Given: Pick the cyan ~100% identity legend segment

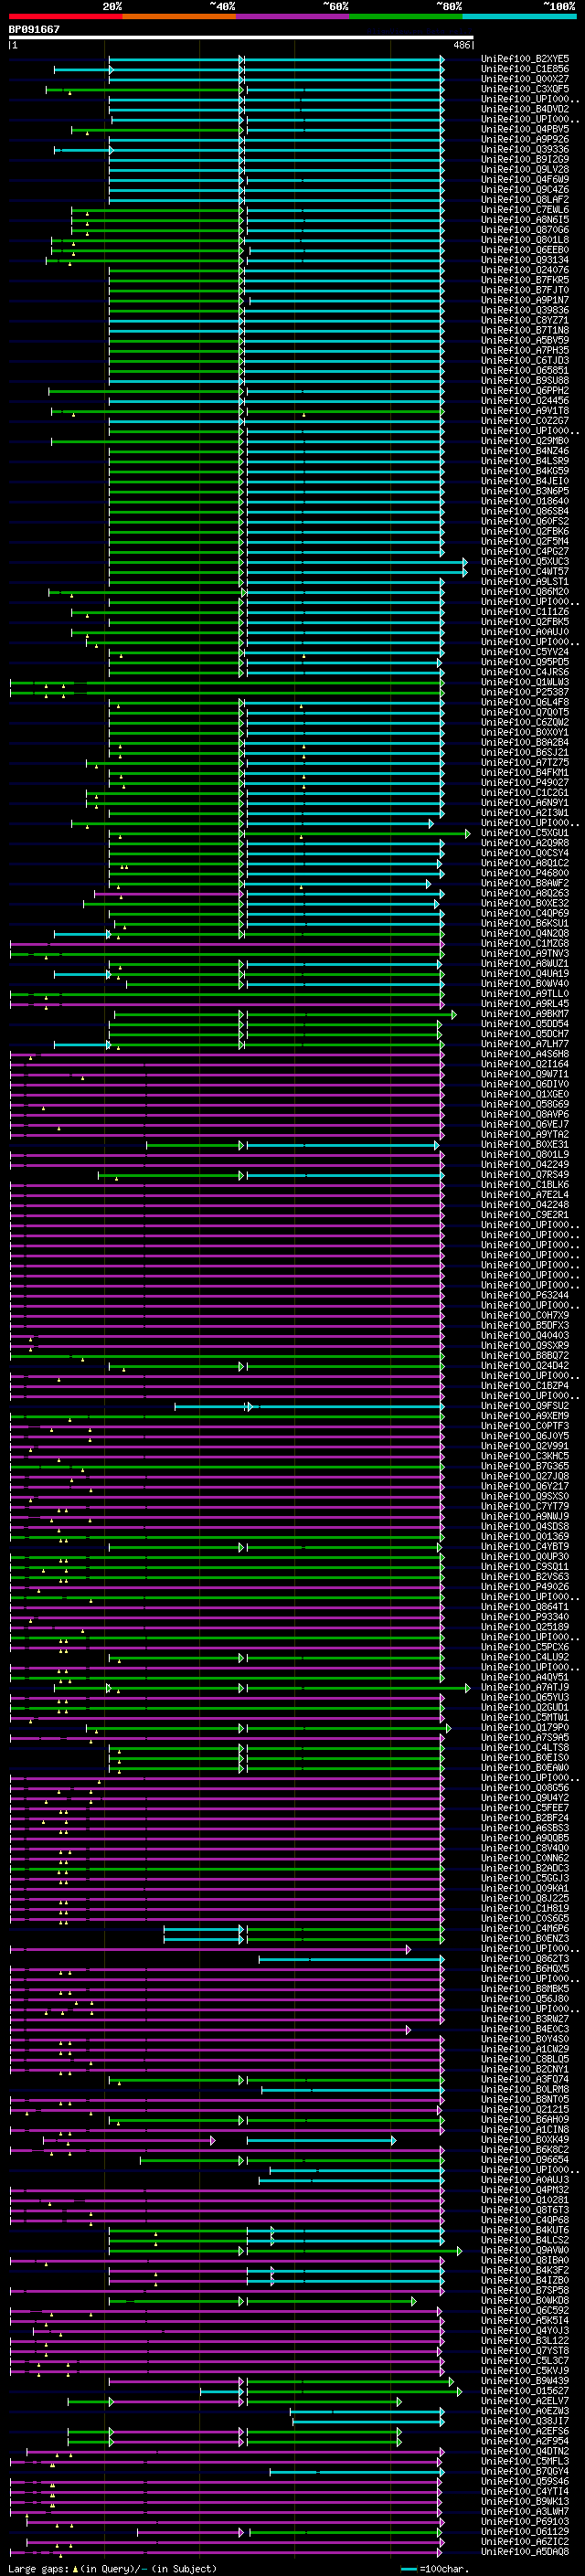Looking at the screenshot, I should click(x=519, y=16).
